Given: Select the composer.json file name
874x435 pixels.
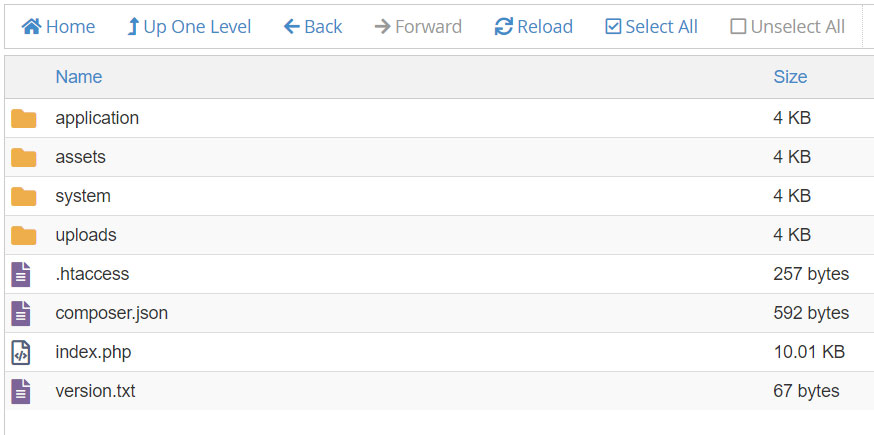Looking at the screenshot, I should (x=111, y=313).
